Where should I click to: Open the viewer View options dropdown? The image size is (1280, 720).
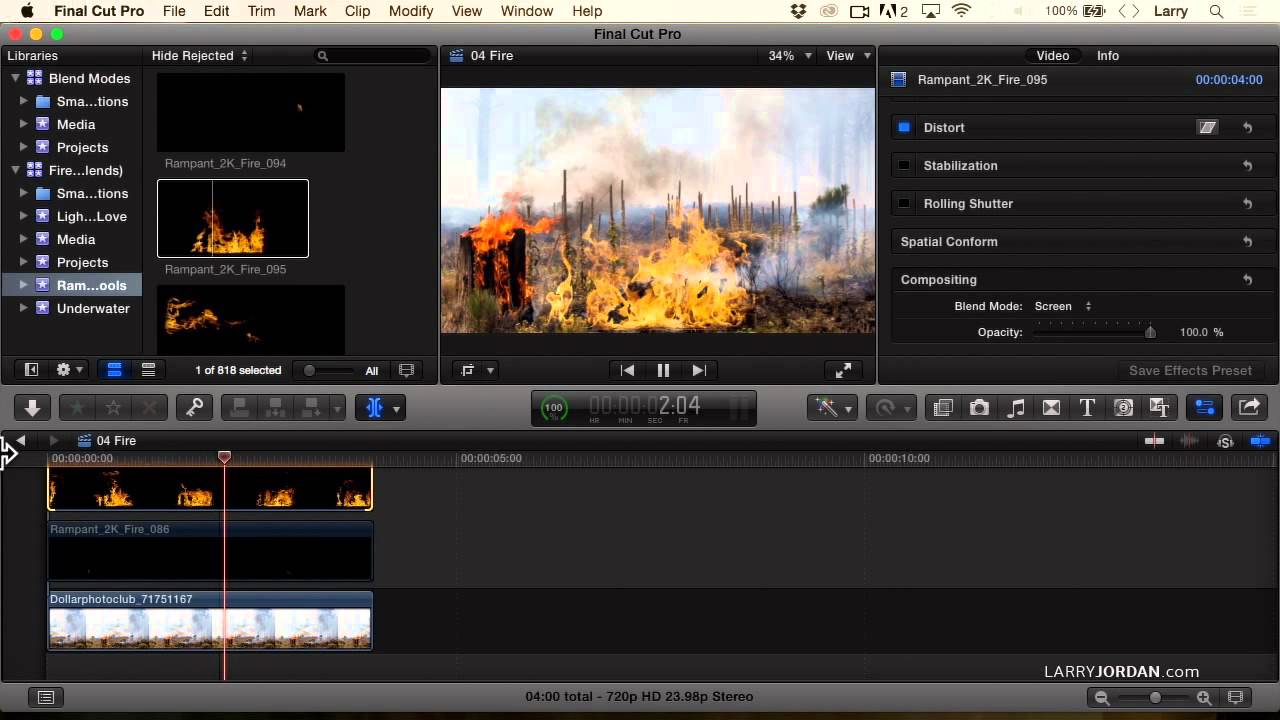848,56
